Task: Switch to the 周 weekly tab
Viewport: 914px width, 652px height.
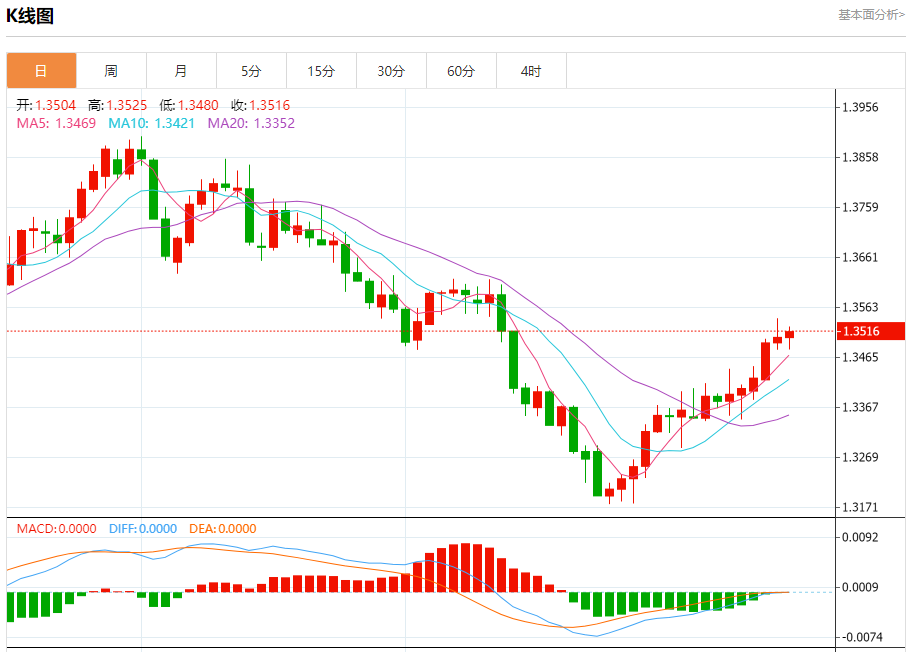Action: pos(111,71)
